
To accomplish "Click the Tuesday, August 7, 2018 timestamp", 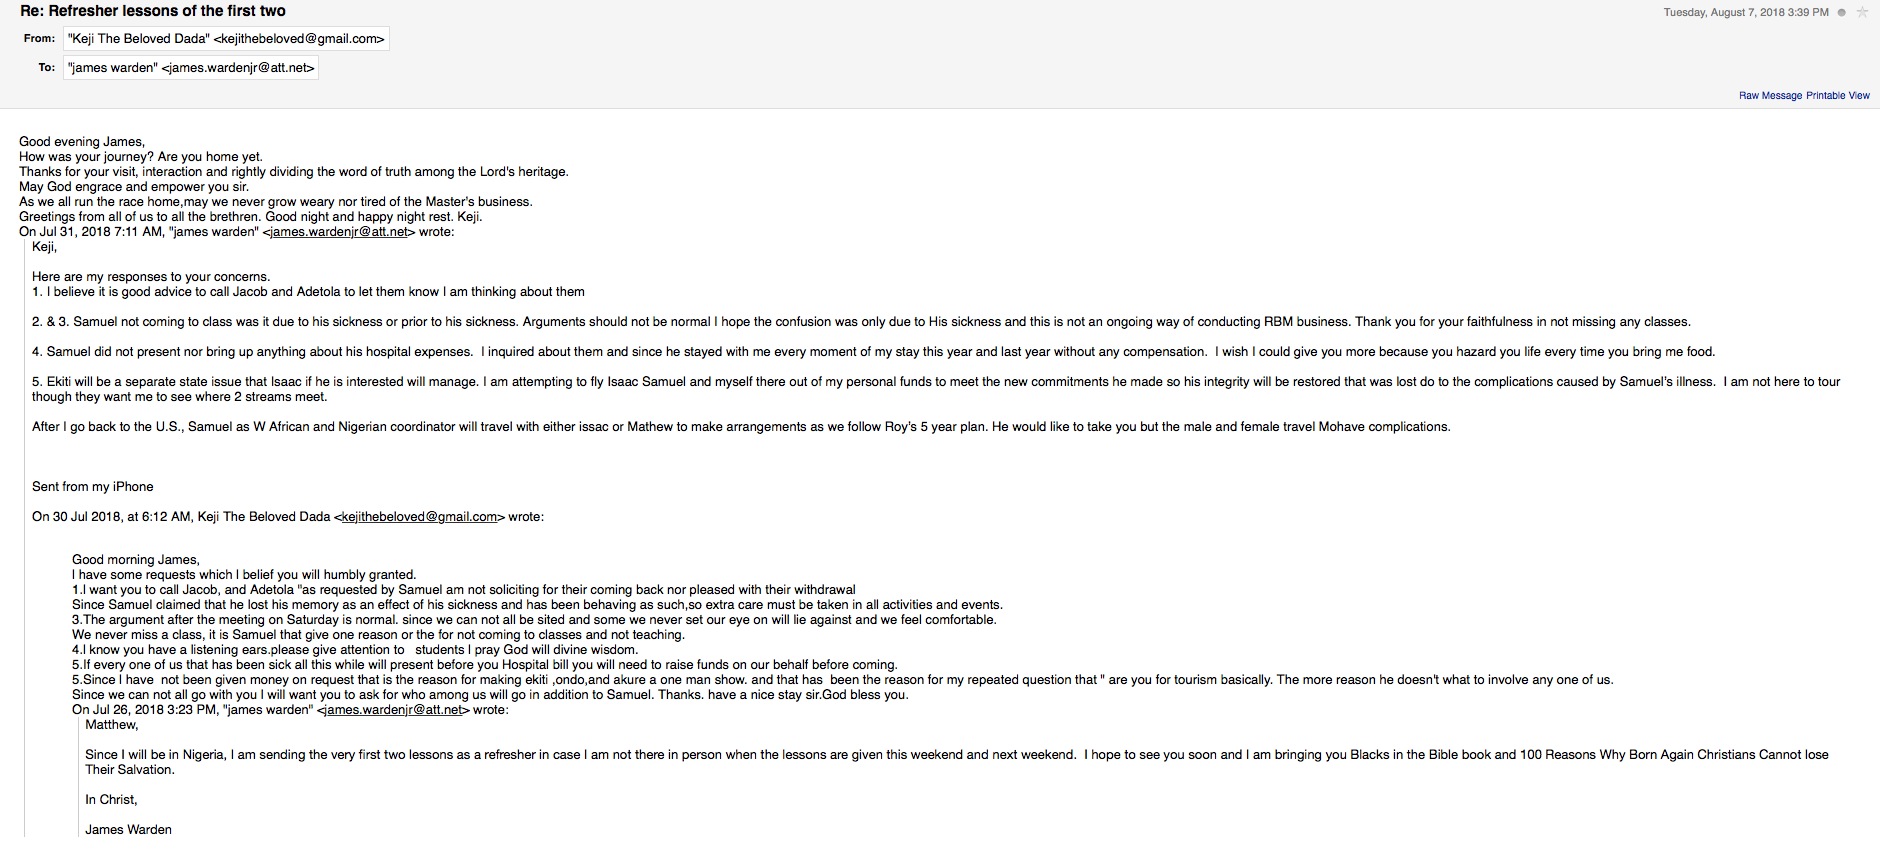I will click(1745, 13).
